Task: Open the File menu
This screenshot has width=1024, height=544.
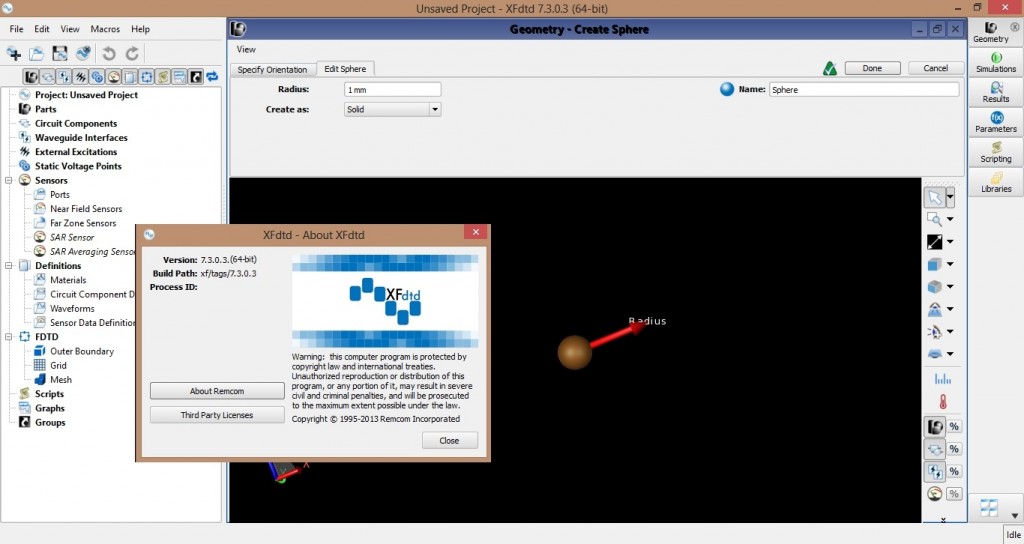Action: (x=16, y=29)
